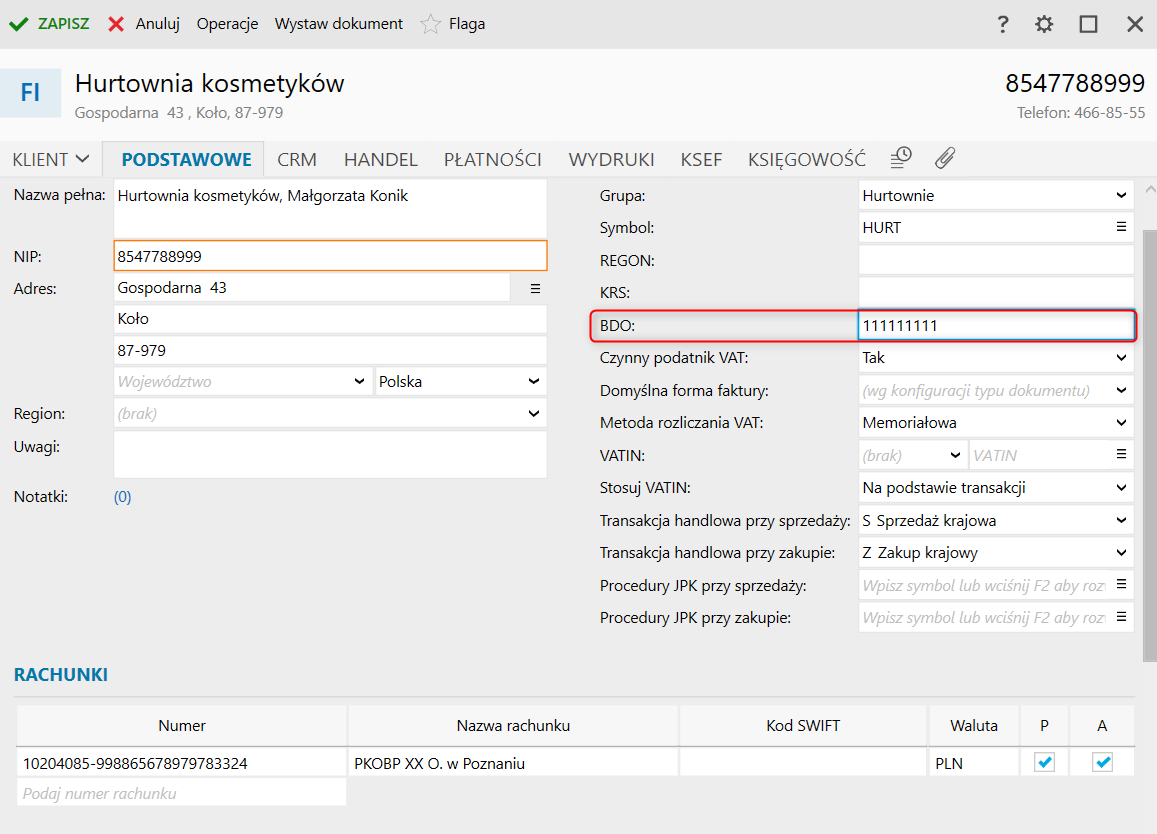Open the attachments paperclip tab
The height and width of the screenshot is (834, 1157).
click(x=945, y=158)
